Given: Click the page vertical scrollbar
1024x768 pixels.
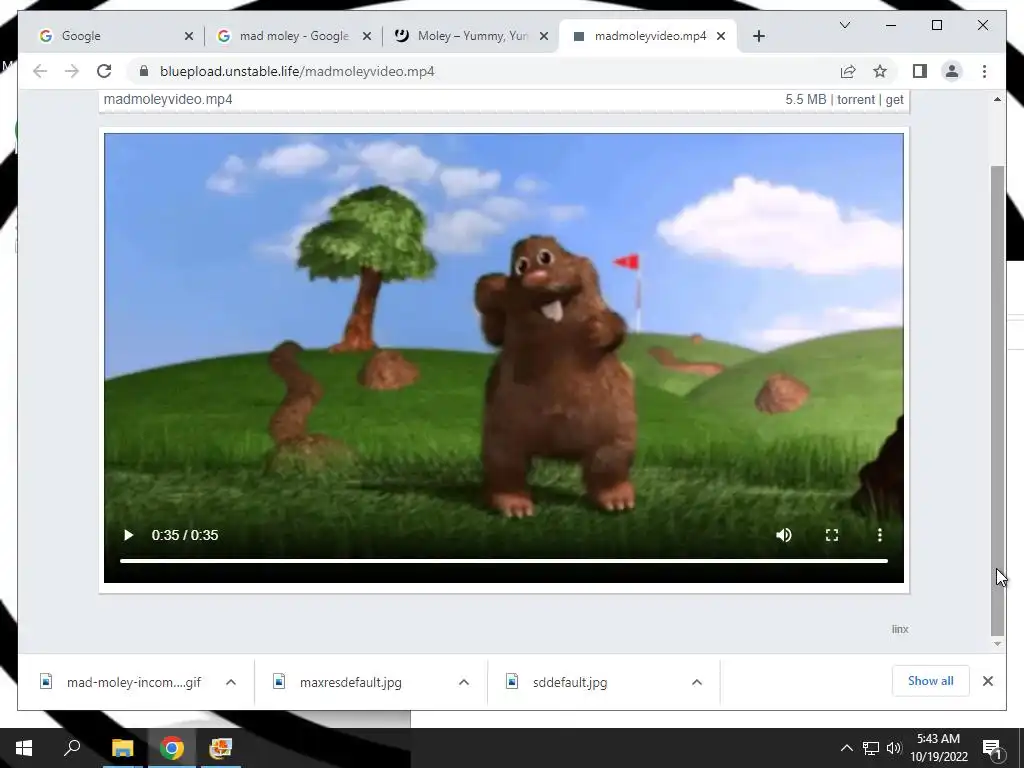Looking at the screenshot, I should 997,400.
